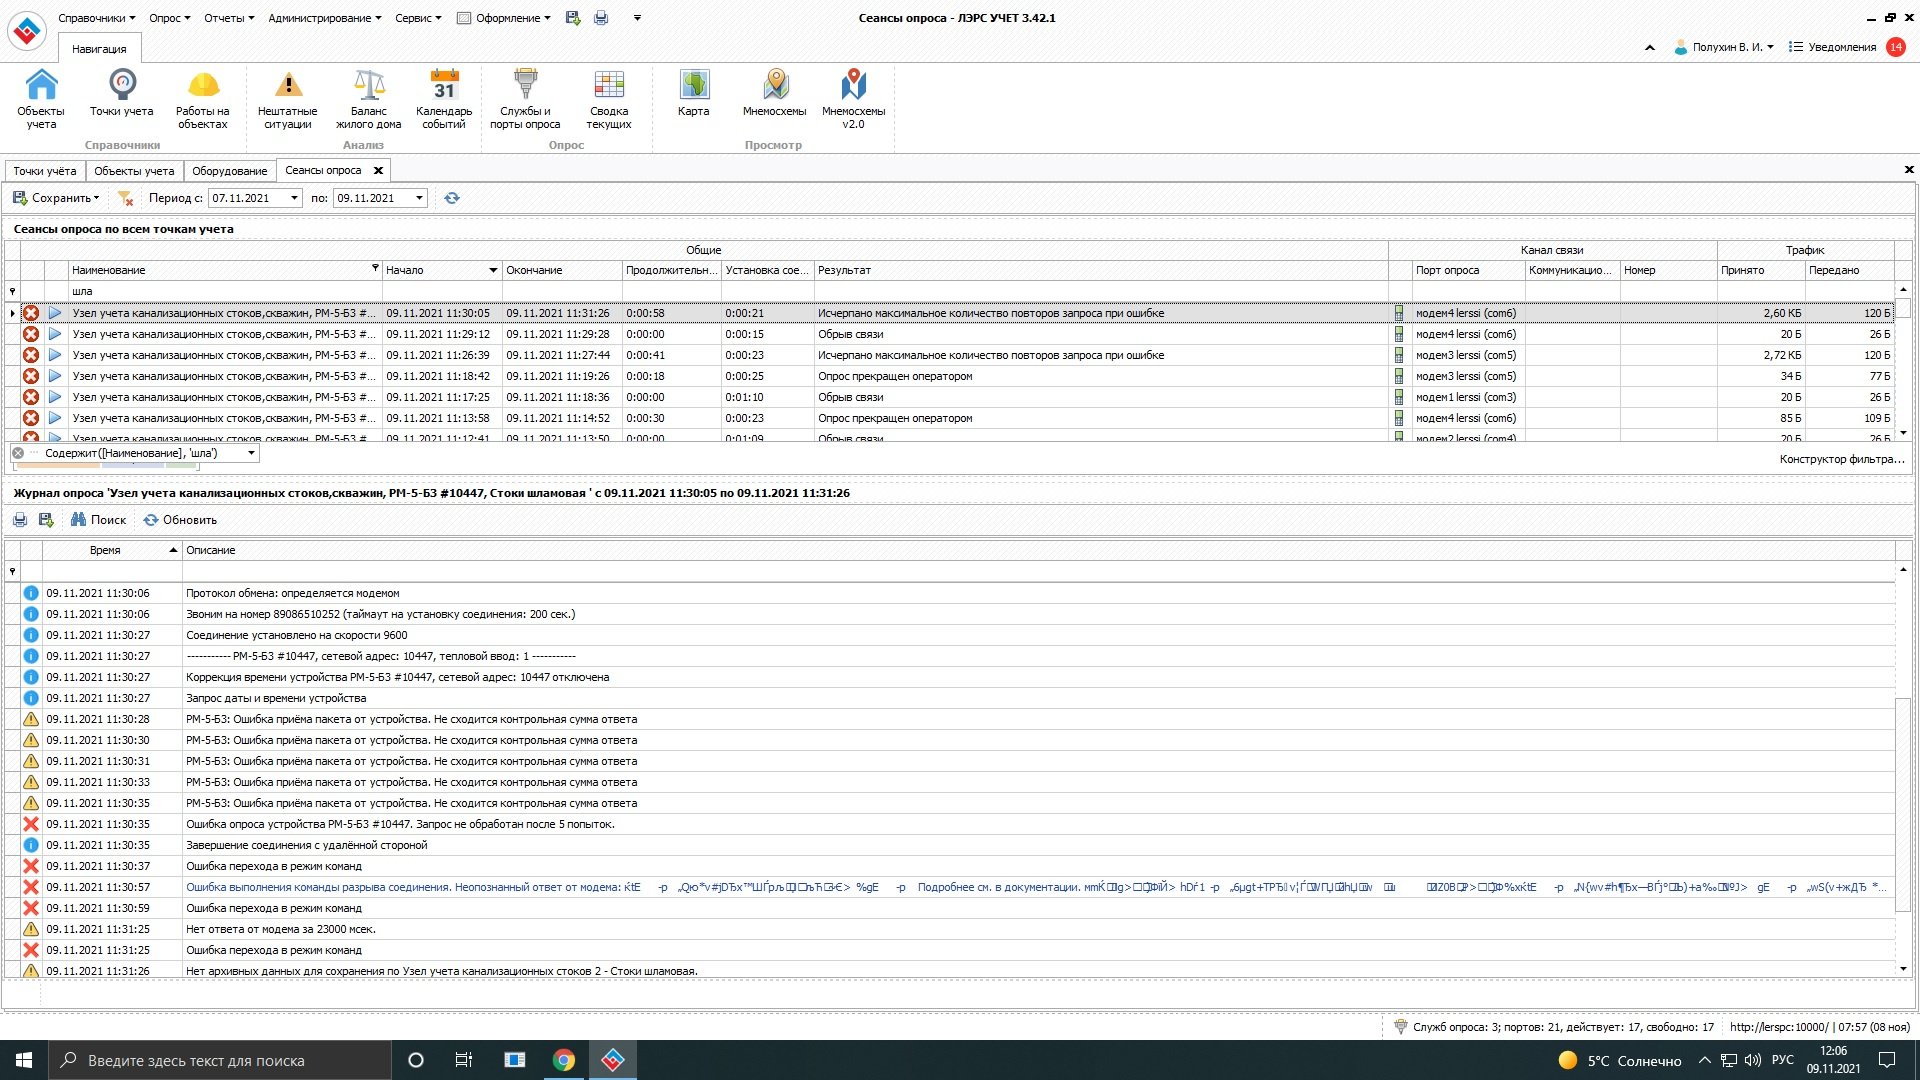Expand the Сохранить dropdown button
Image resolution: width=1920 pixels, height=1080 pixels.
click(x=56, y=198)
